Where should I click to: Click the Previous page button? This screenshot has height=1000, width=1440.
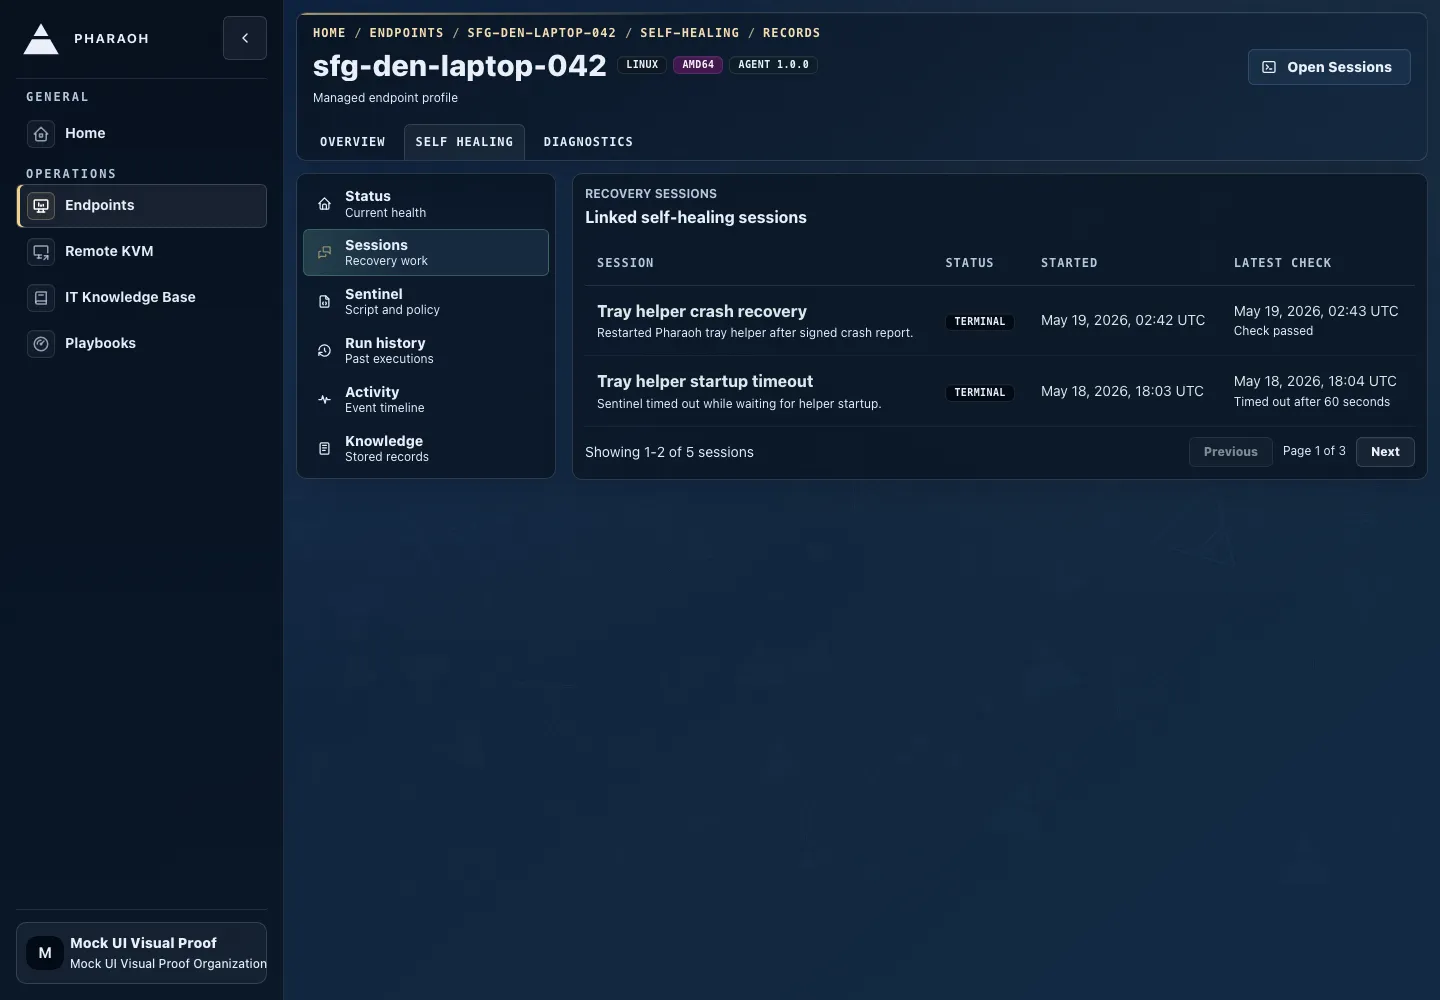[1231, 452]
